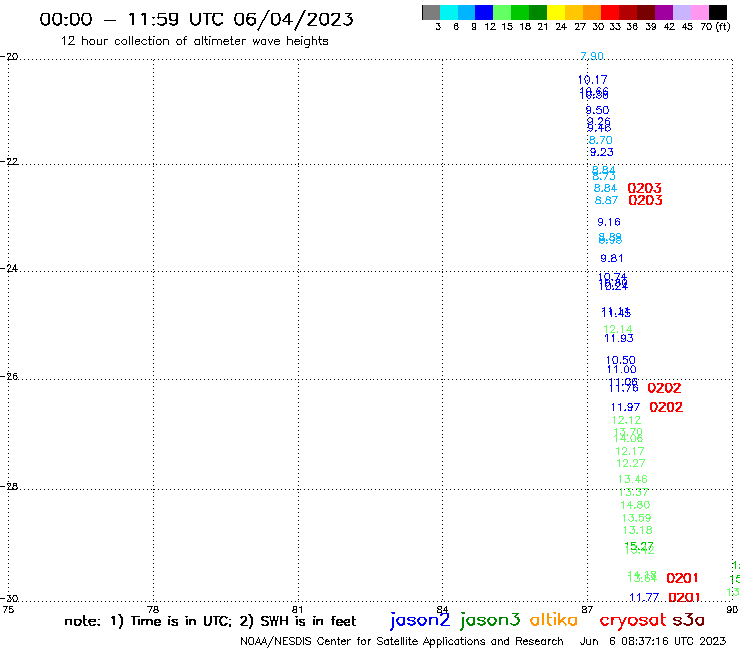Click the '24' label under the color scale
Screen dimensions: 740x650
click(561, 27)
